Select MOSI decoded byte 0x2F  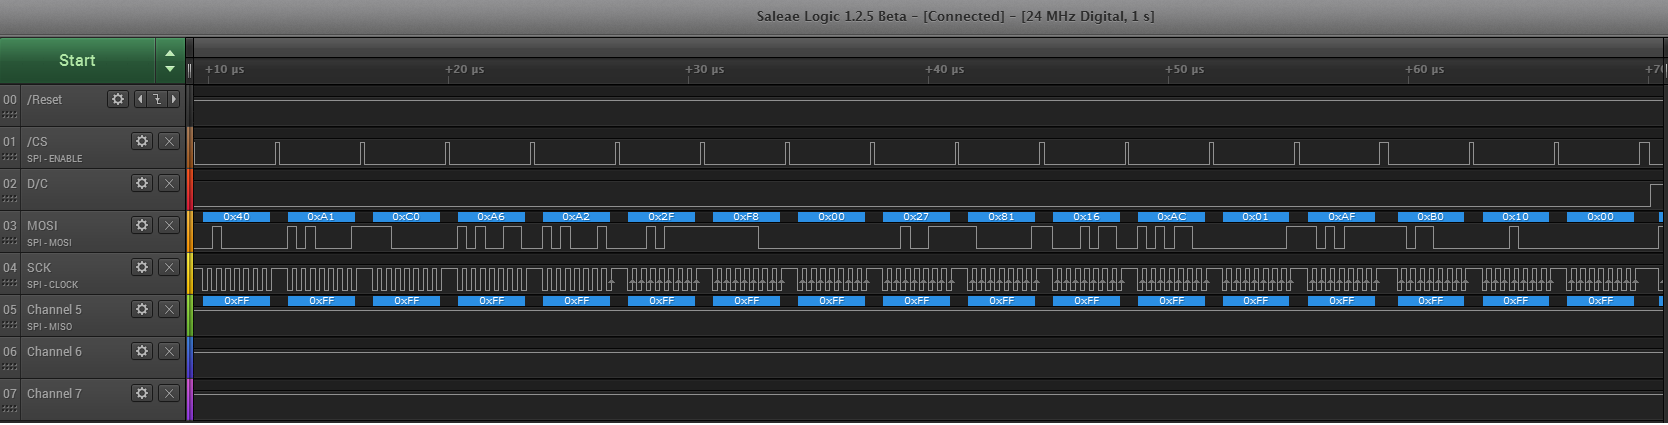click(661, 217)
